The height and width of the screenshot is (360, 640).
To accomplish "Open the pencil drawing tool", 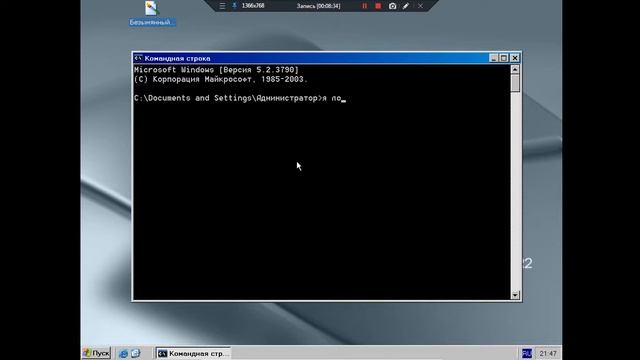I will 406,6.
